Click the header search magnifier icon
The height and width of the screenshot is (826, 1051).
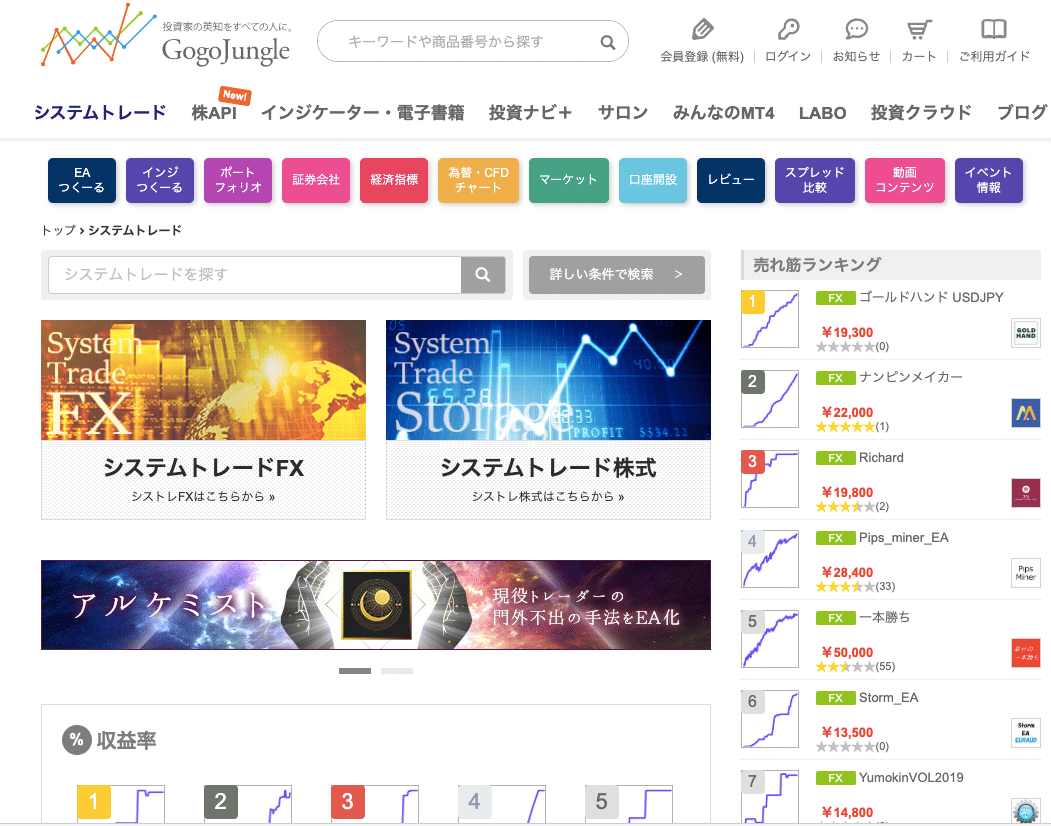608,42
